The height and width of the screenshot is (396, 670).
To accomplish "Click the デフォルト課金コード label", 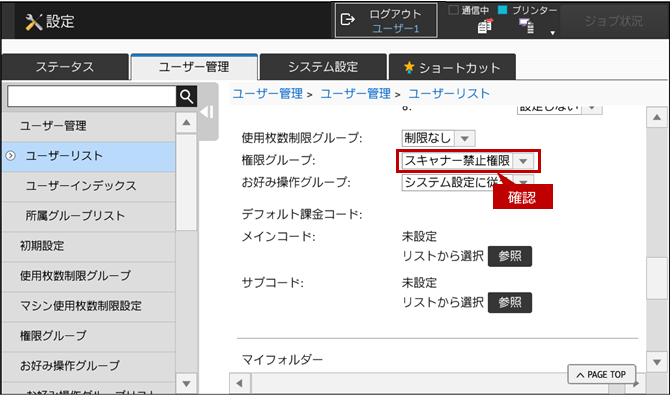I will pyautogui.click(x=302, y=214).
